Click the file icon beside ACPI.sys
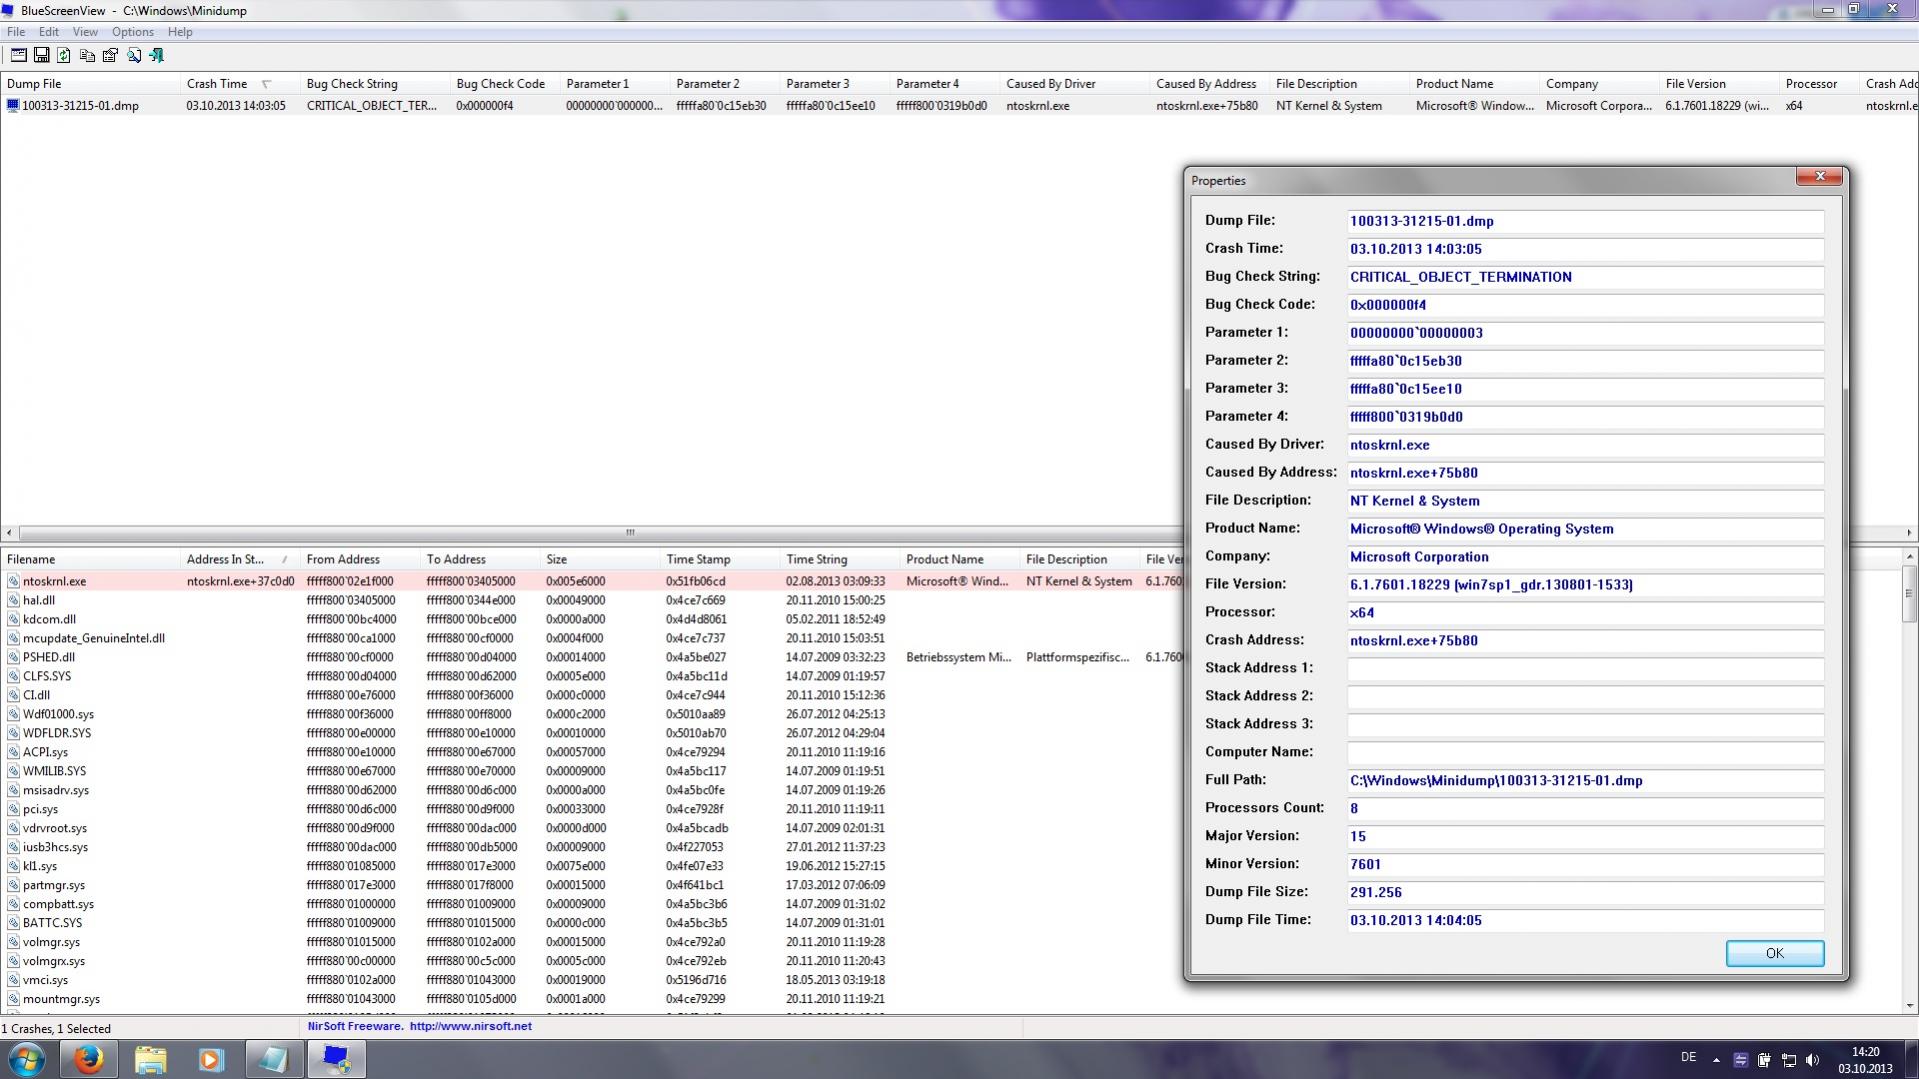This screenshot has height=1079, width=1919. 13,752
